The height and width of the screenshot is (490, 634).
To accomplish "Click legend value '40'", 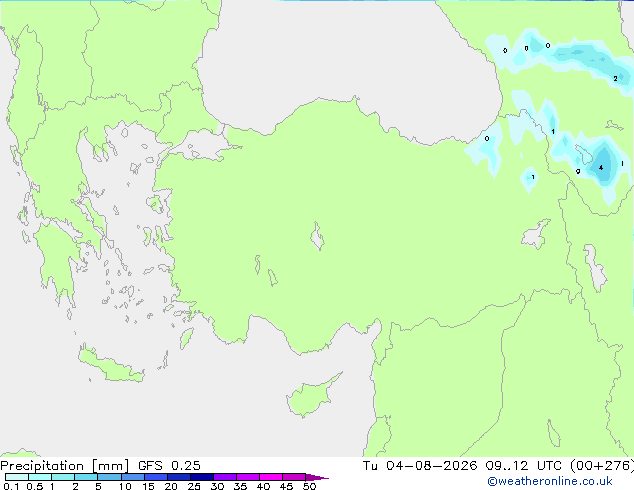I will 263,486.
